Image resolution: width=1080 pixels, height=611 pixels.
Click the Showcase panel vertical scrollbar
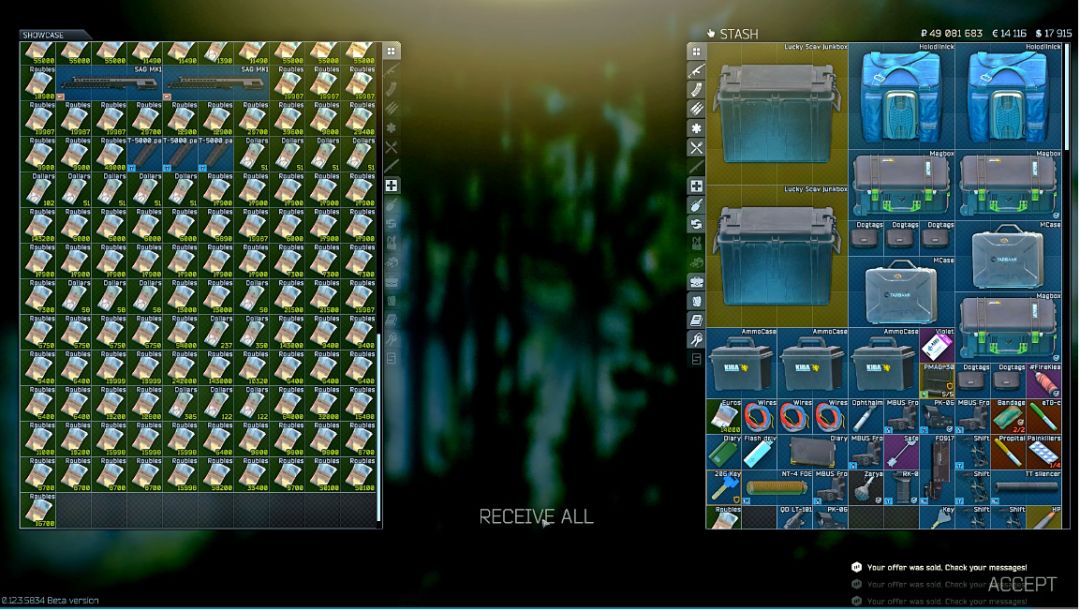pyautogui.click(x=378, y=427)
